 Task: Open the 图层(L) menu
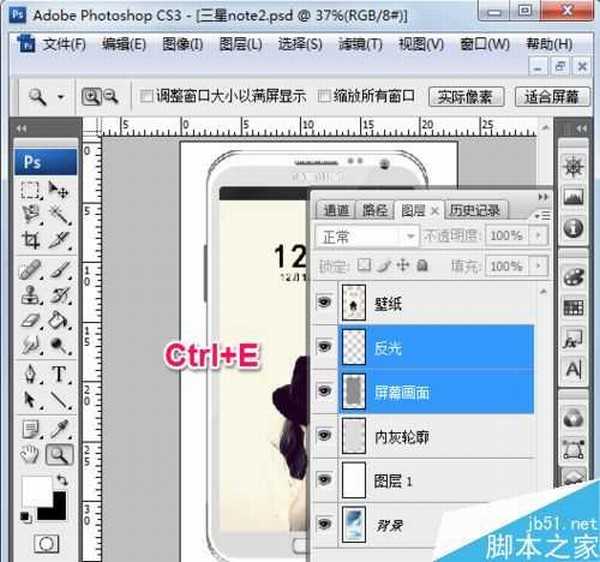click(x=240, y=45)
